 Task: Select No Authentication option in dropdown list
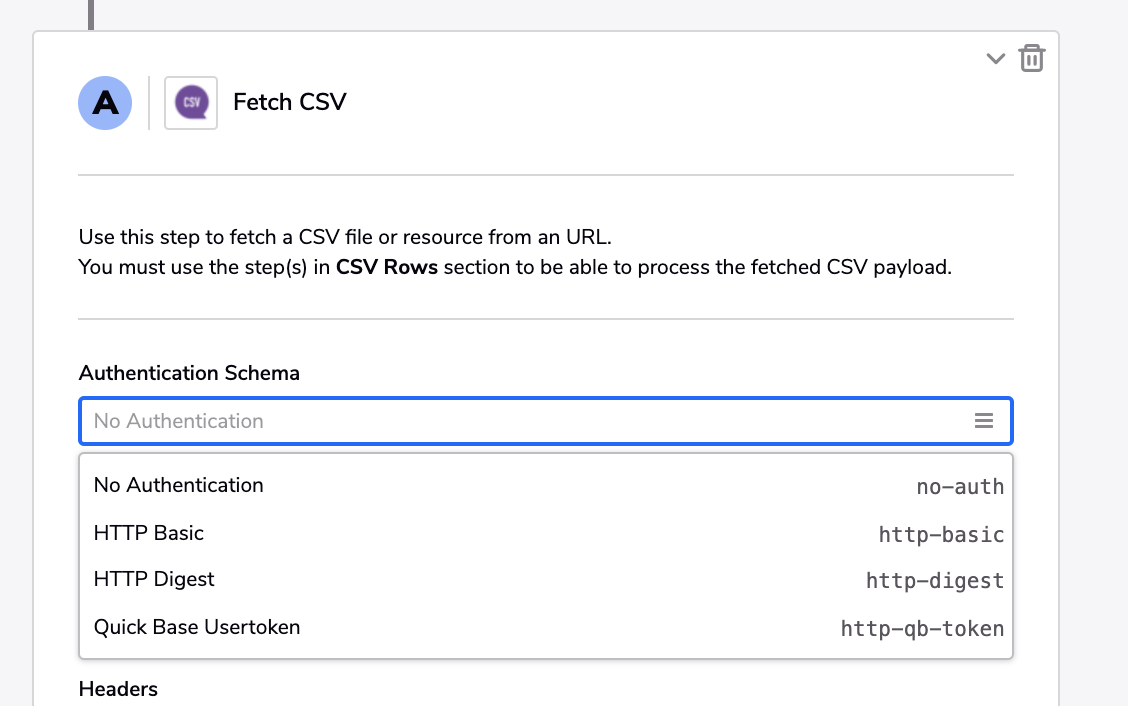[x=546, y=486]
